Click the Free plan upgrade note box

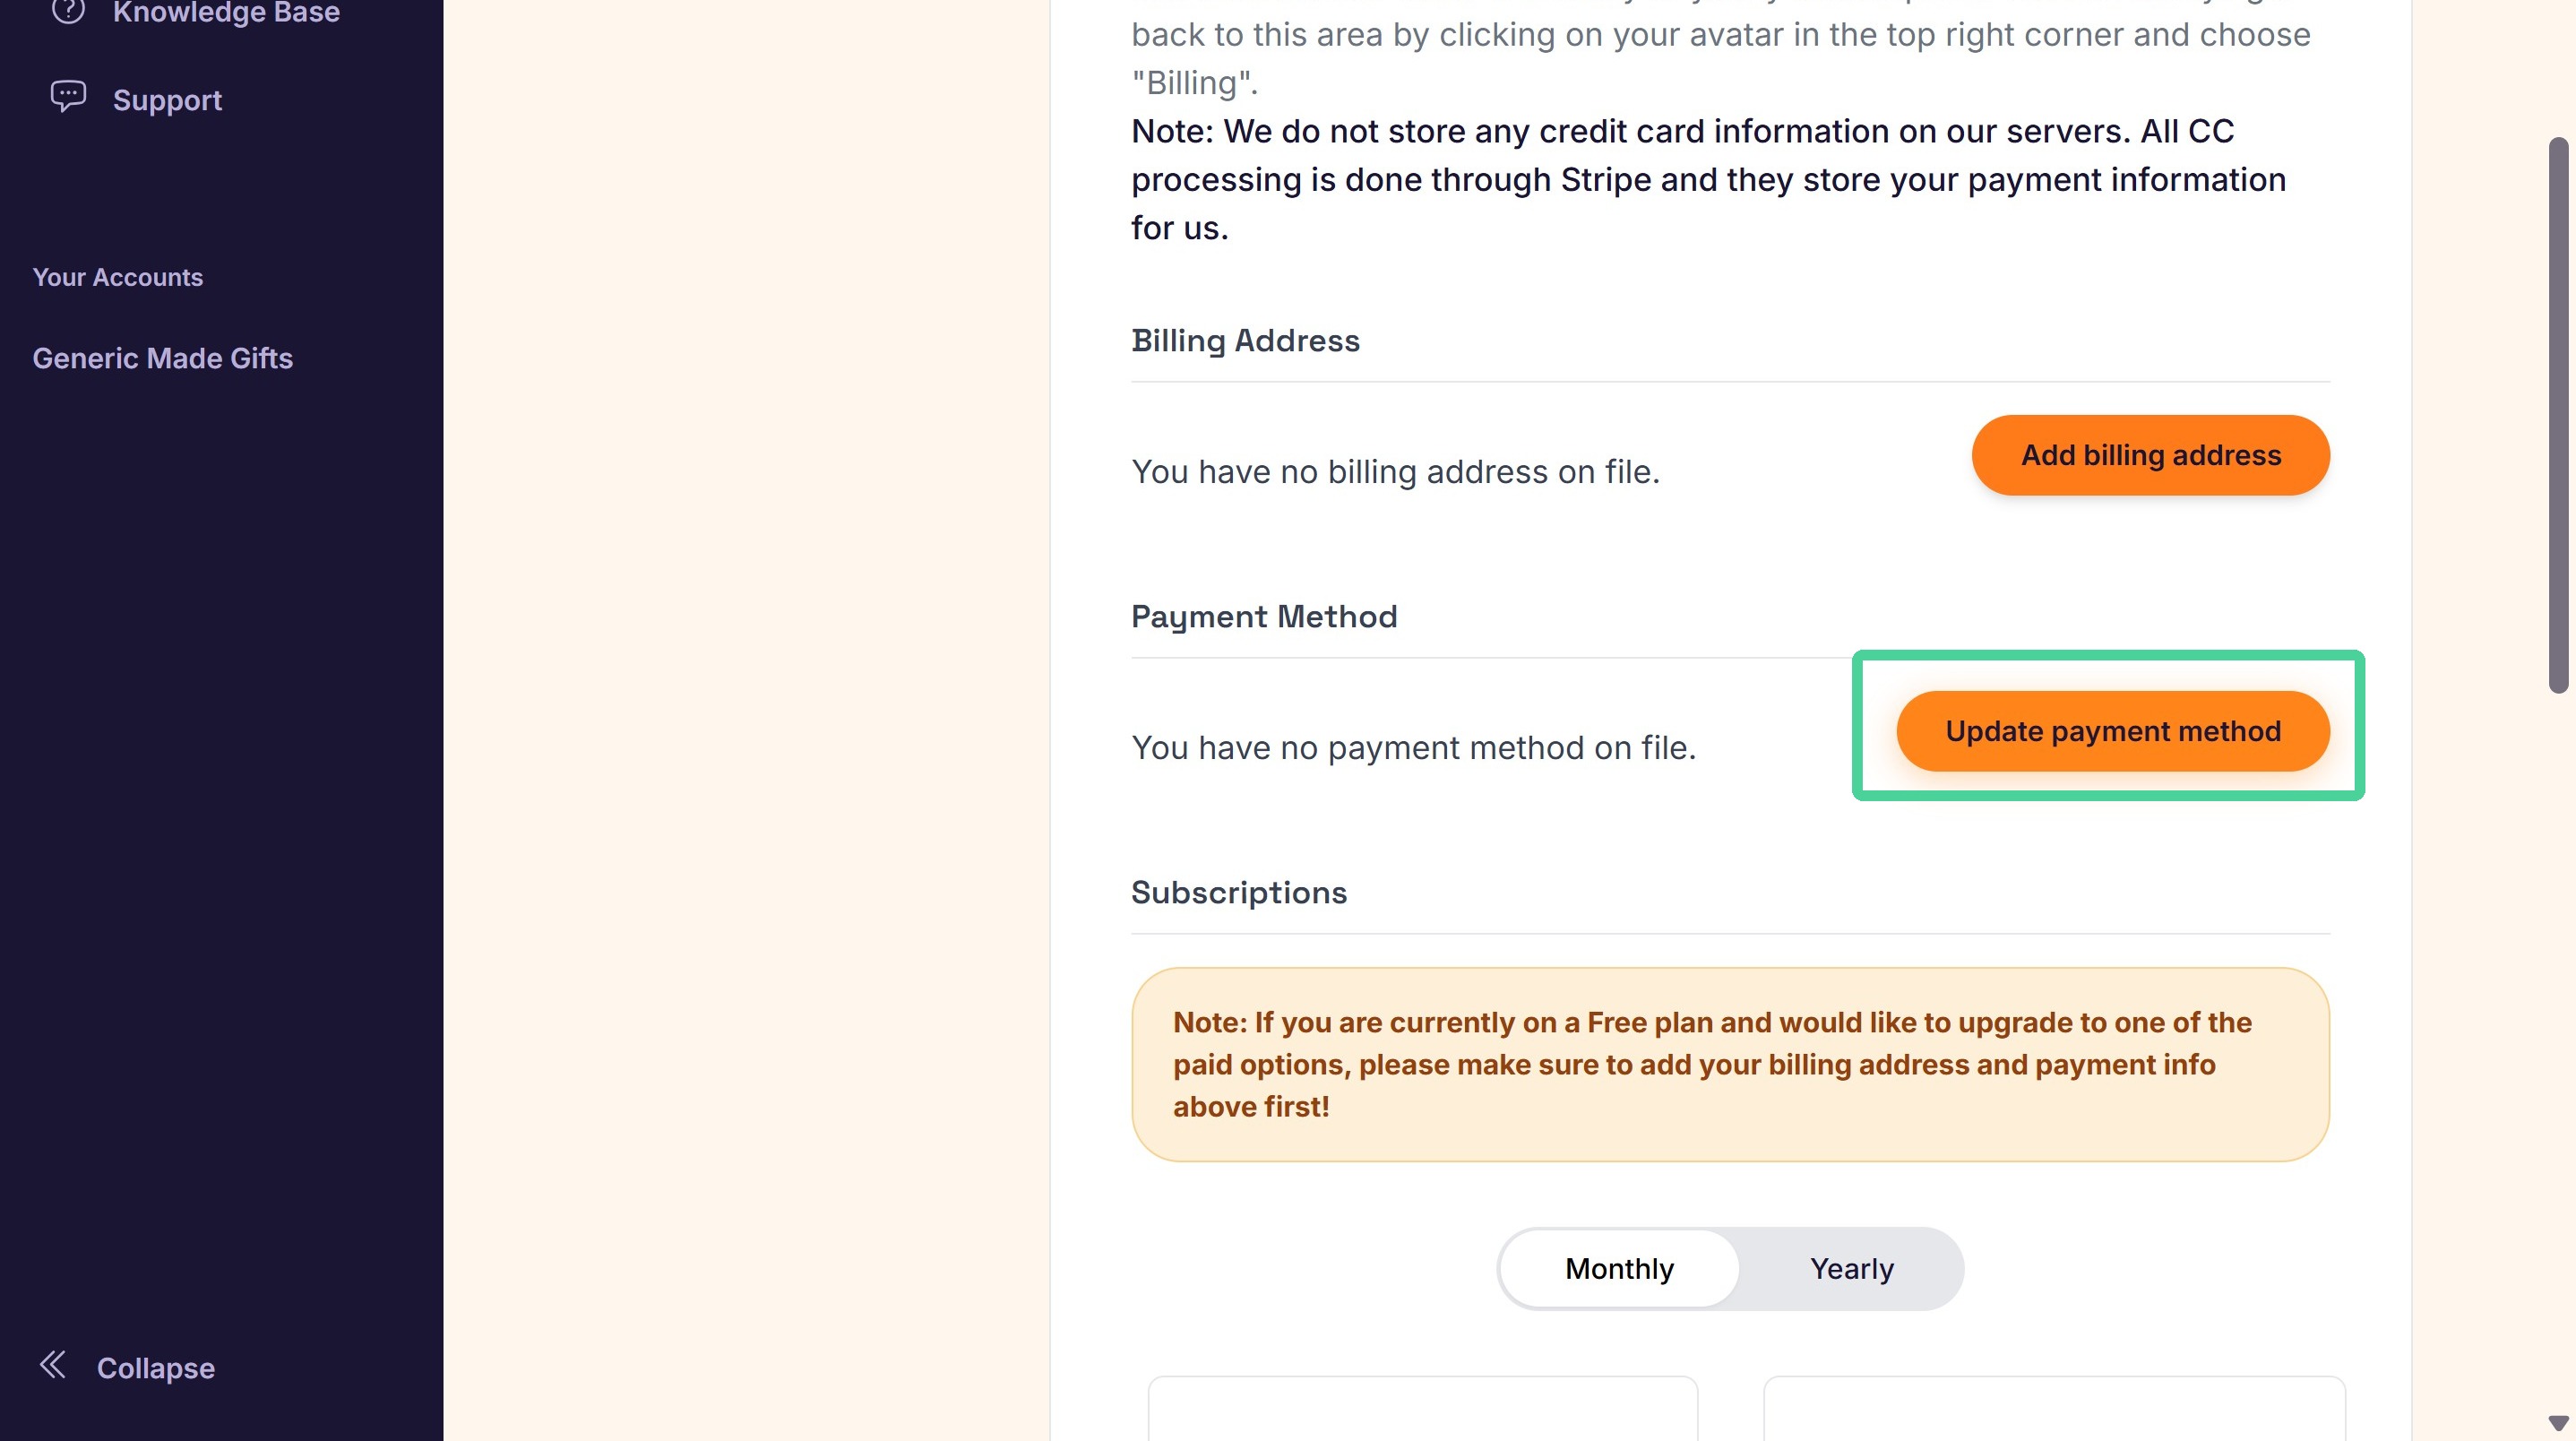[x=1730, y=1064]
